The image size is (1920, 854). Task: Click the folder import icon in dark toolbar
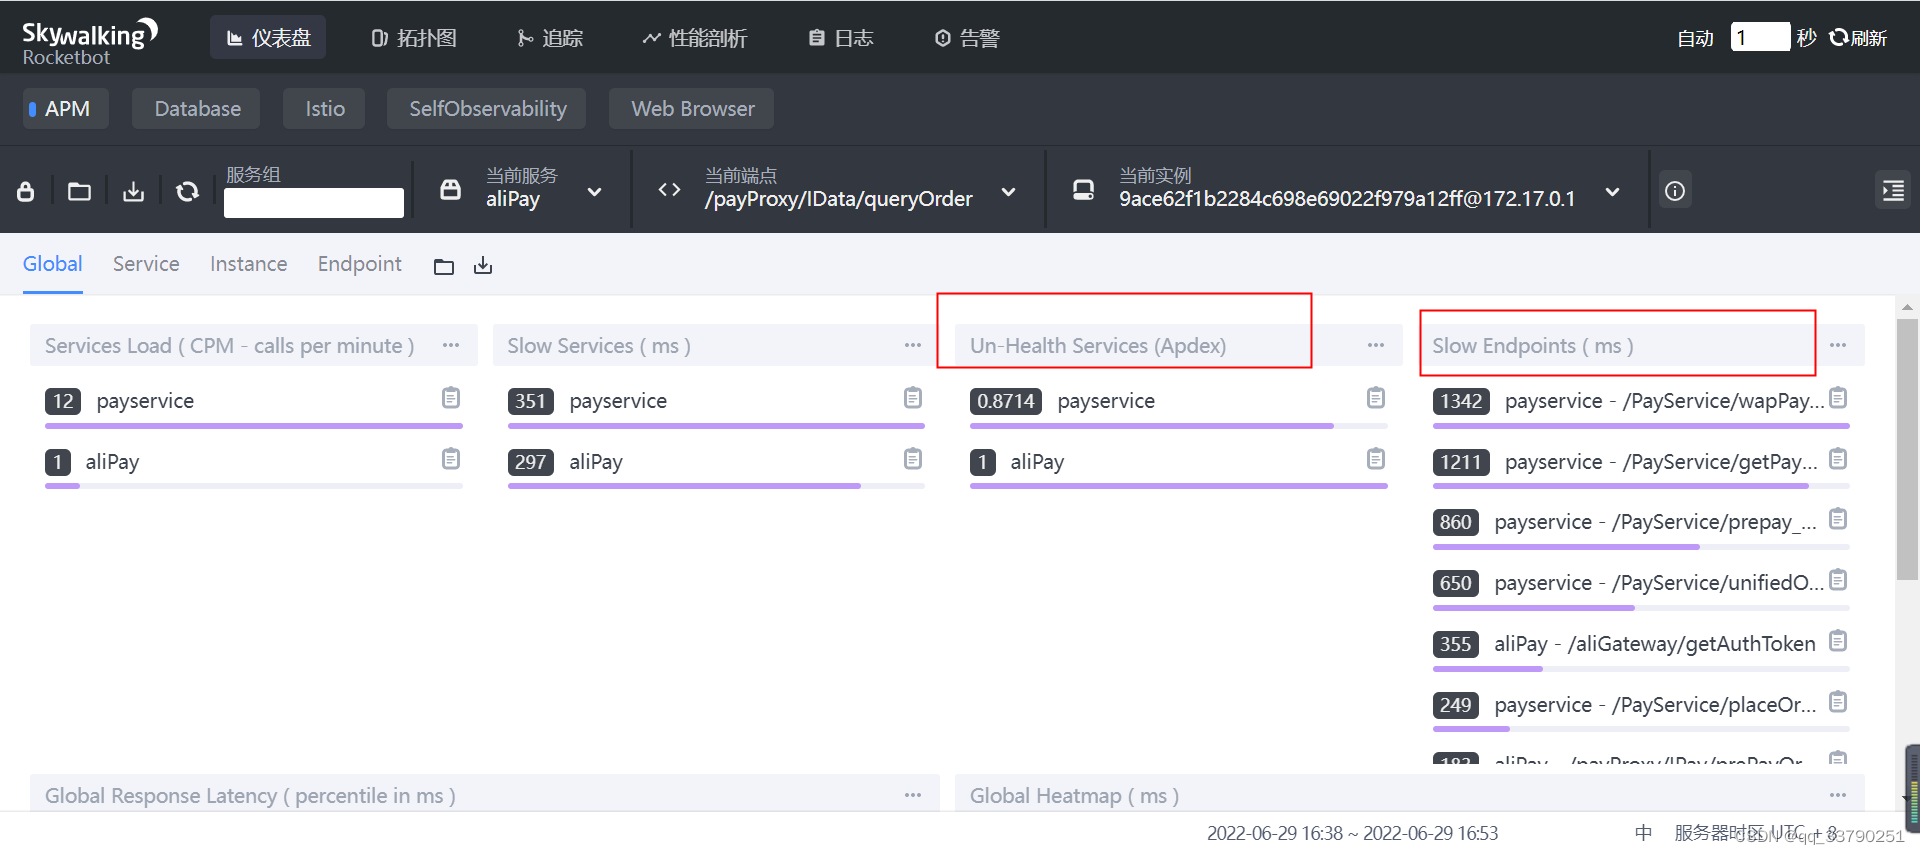(79, 191)
